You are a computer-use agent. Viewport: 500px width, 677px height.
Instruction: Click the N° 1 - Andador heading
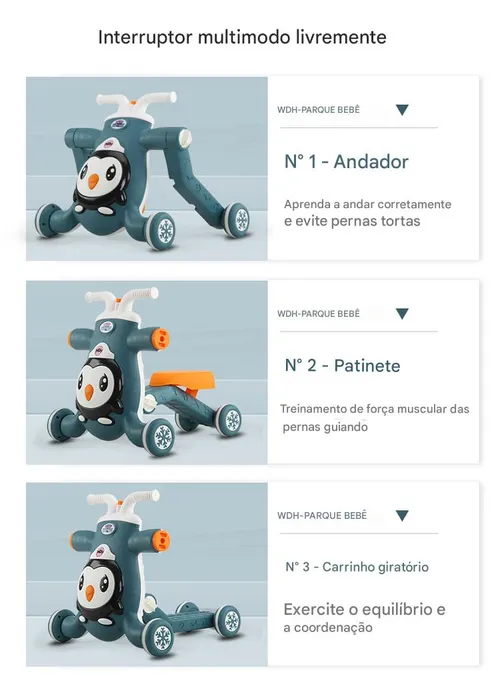(x=346, y=161)
